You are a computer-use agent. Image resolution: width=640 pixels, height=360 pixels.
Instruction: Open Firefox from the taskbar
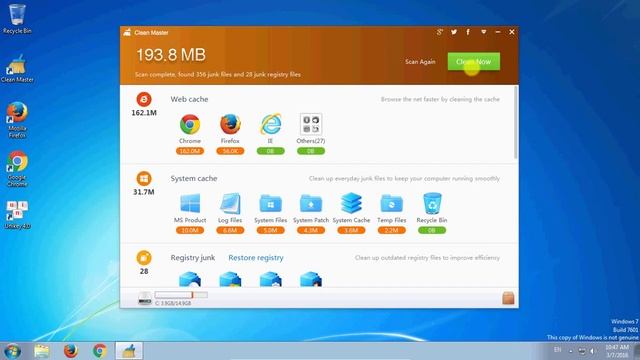click(x=71, y=351)
